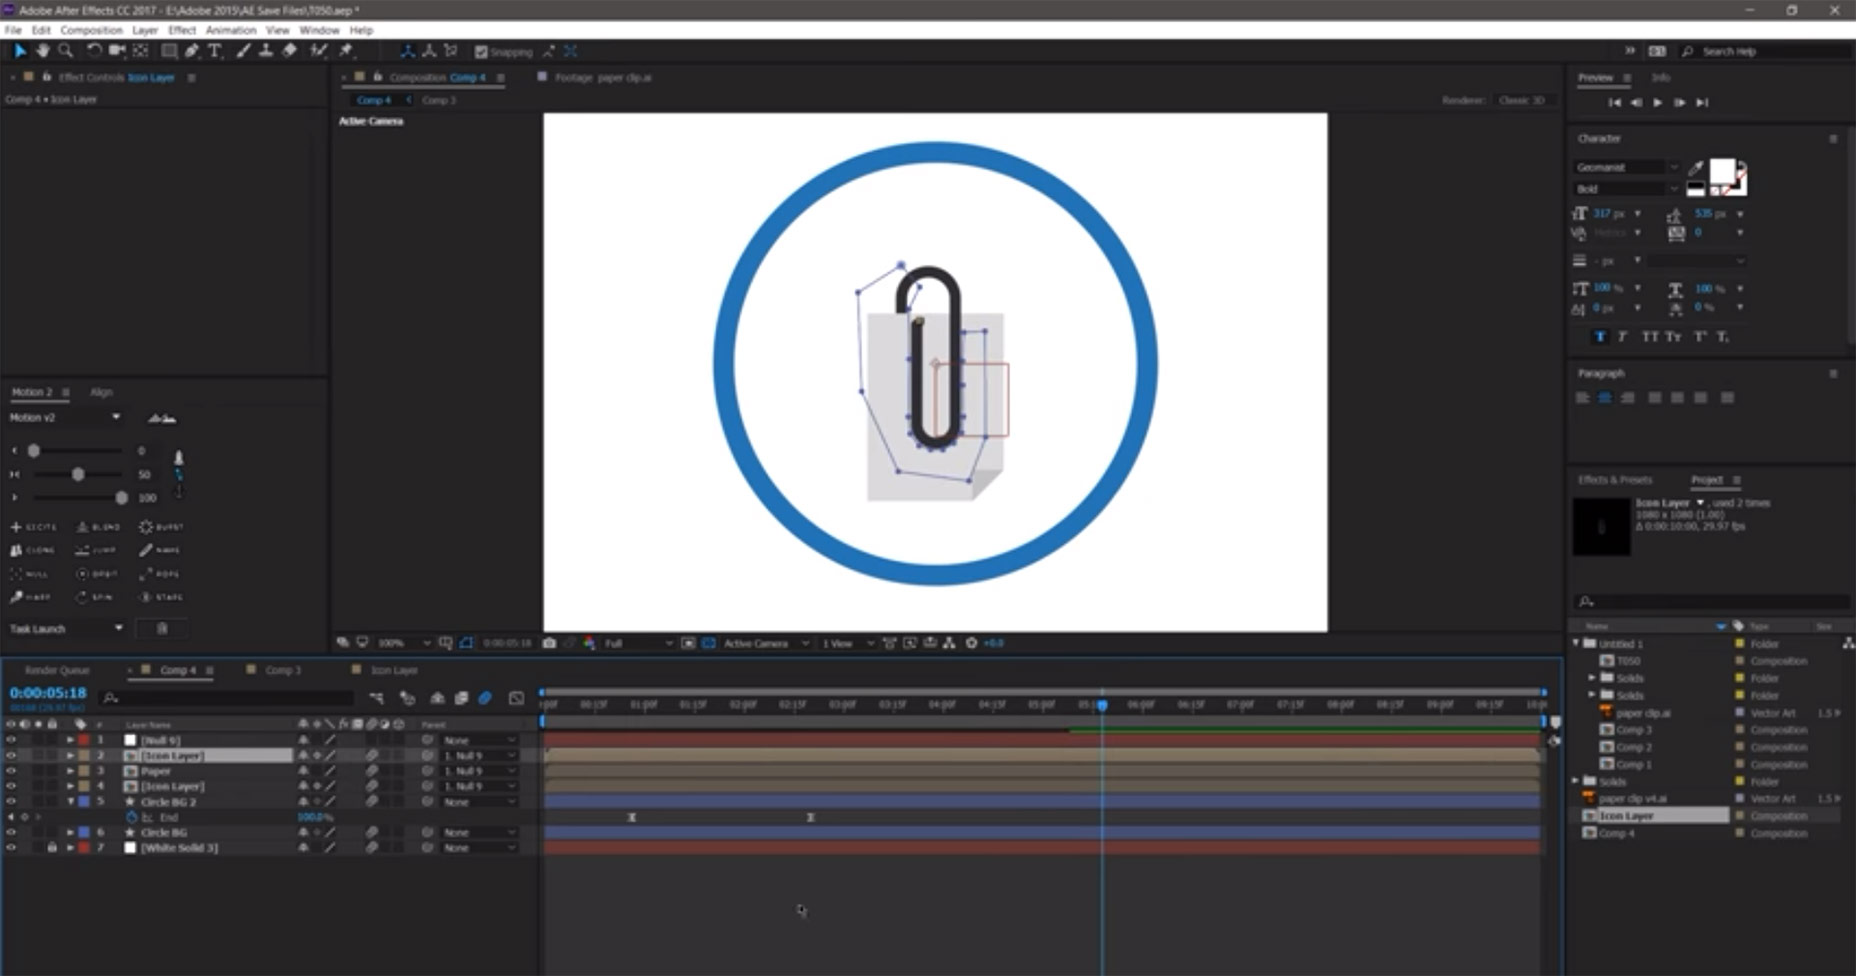Switch to the Render Queue tab

click(x=57, y=670)
